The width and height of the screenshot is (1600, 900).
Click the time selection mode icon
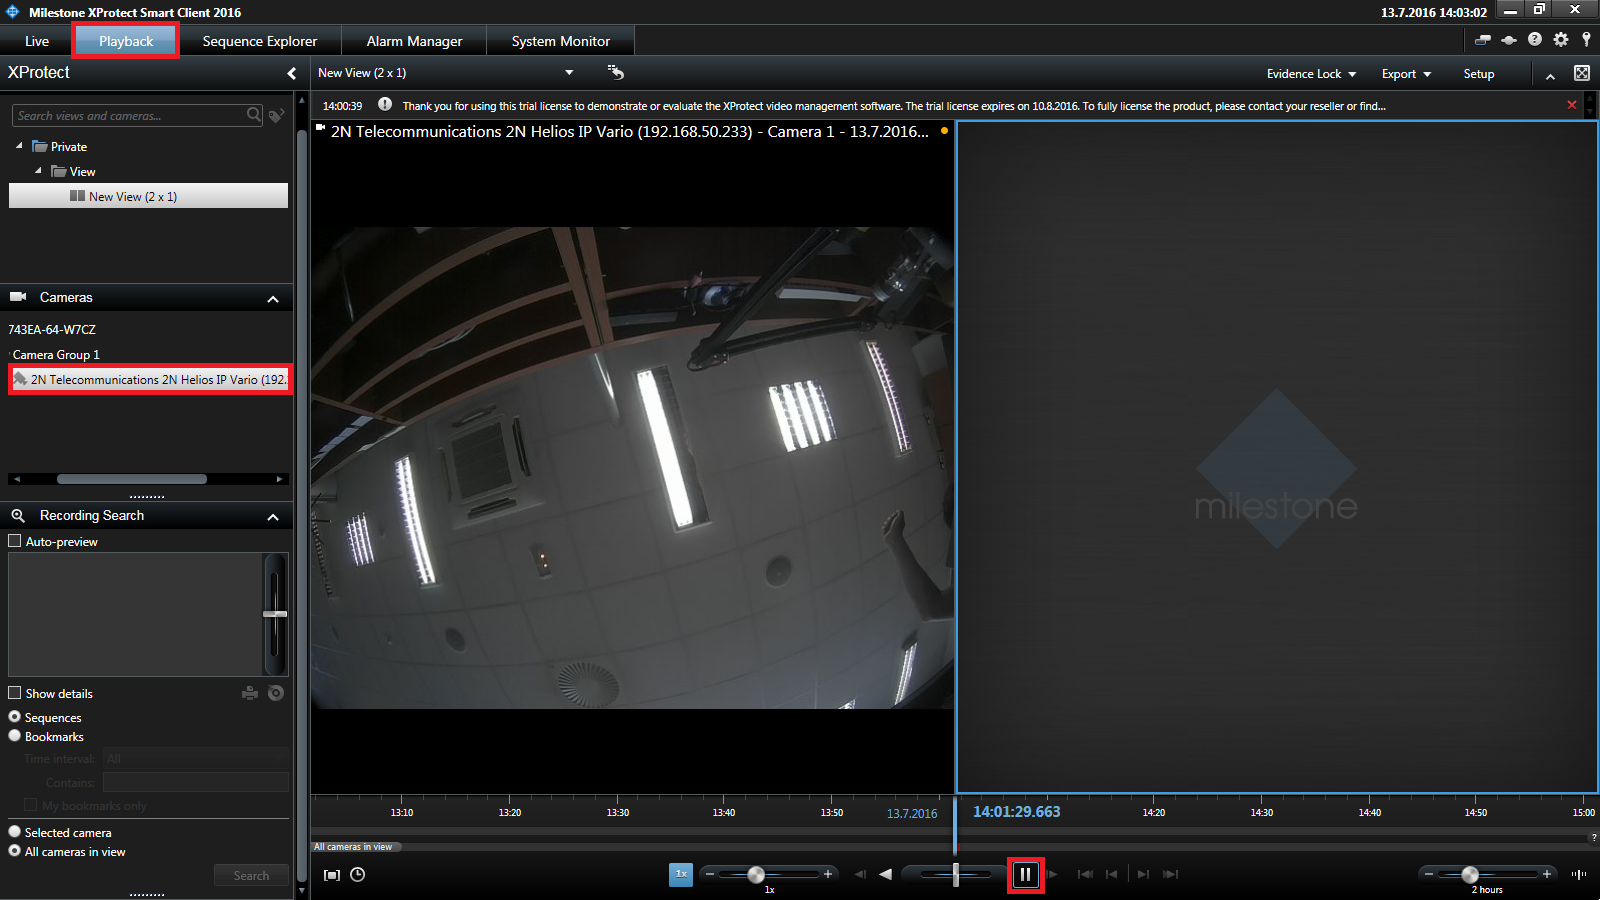pos(332,875)
